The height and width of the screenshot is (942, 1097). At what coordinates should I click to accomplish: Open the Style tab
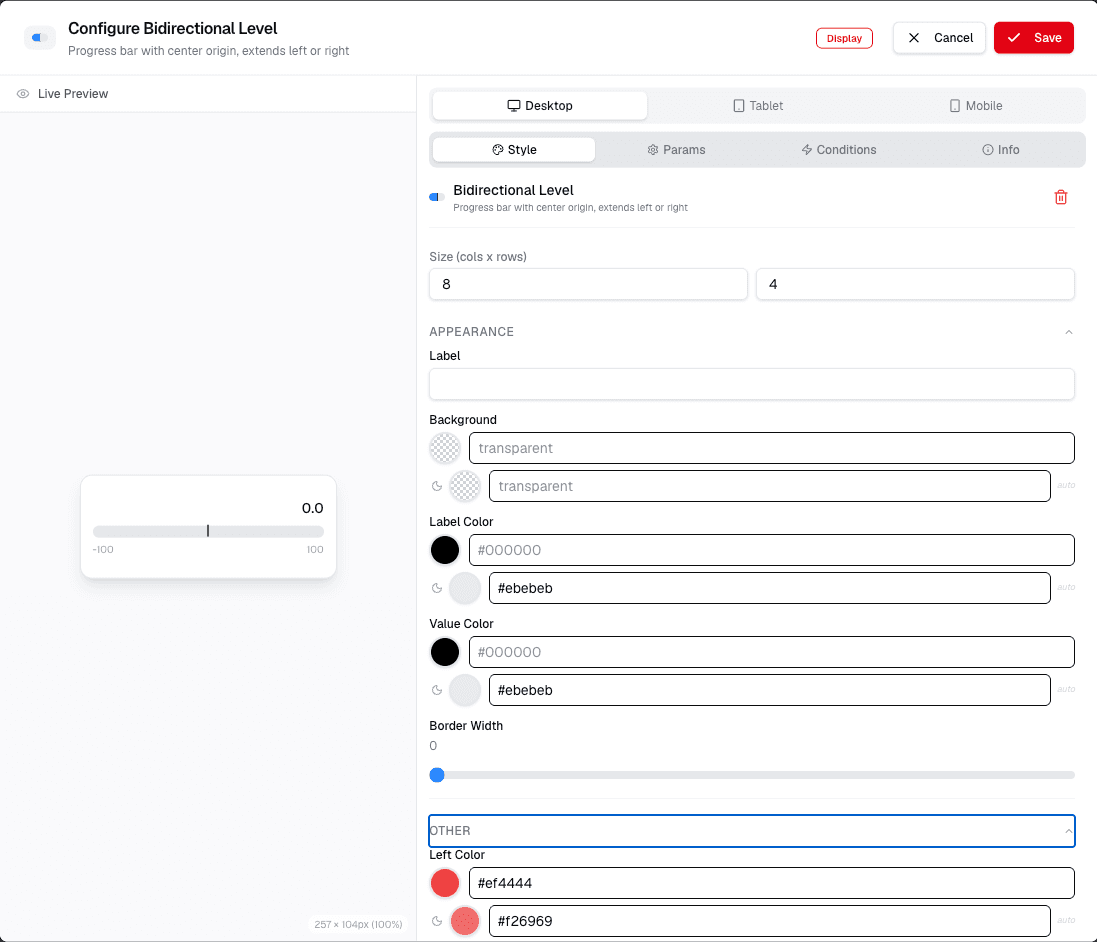[514, 150]
